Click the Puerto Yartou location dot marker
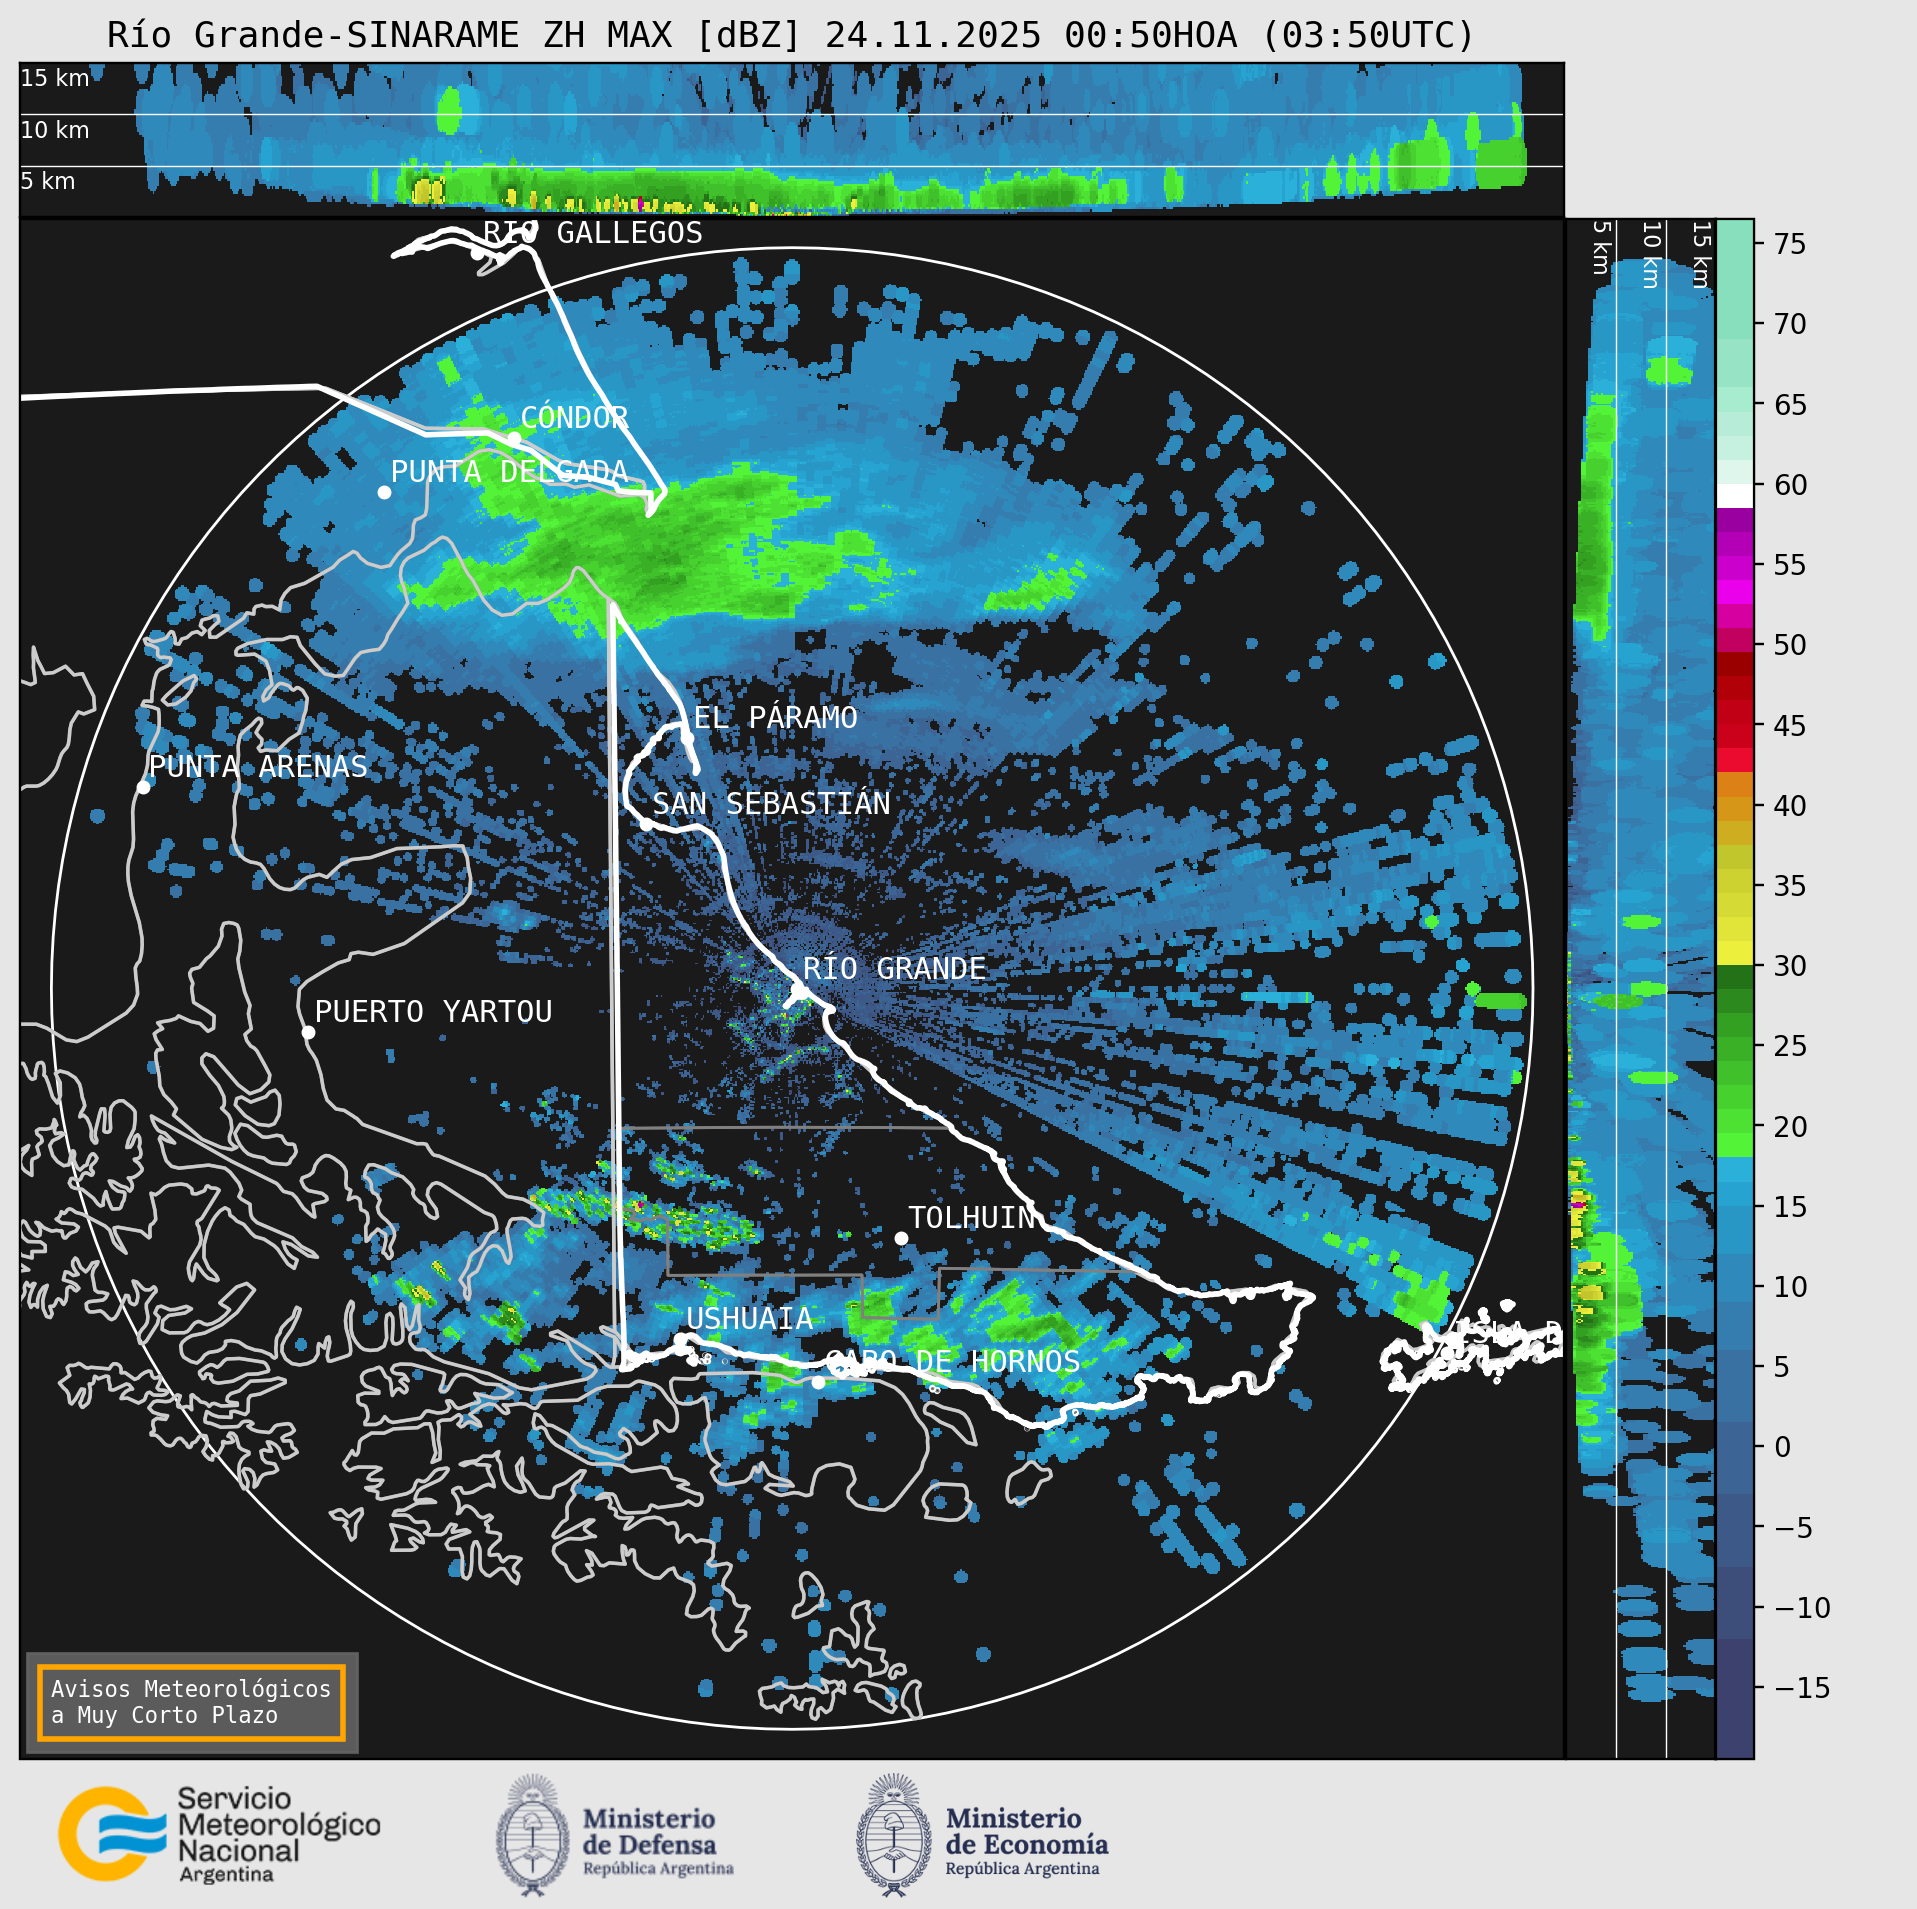 (x=308, y=1032)
